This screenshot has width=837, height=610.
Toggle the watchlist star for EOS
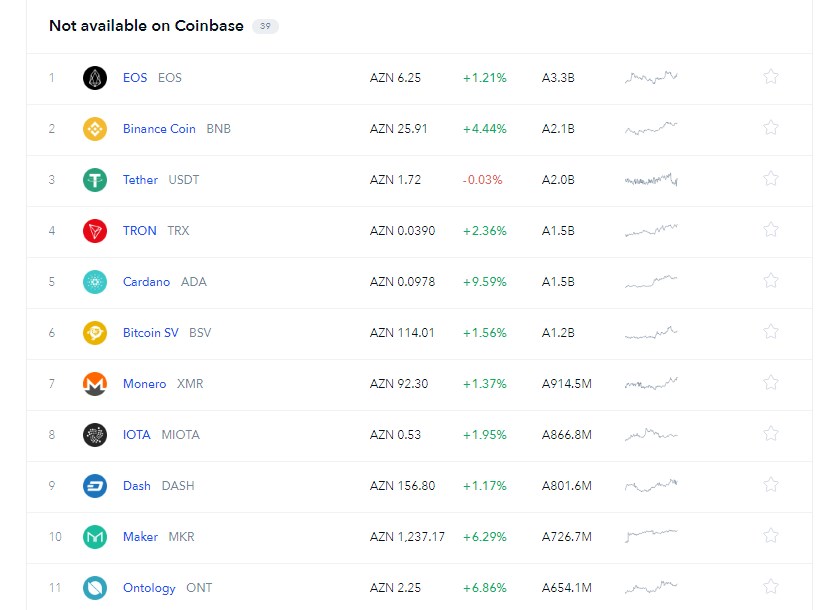771,77
